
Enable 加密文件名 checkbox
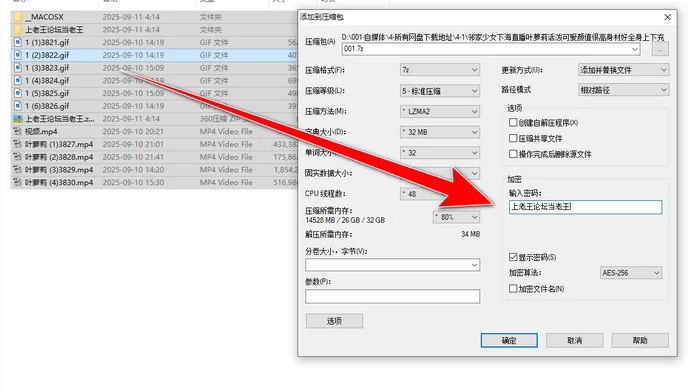513,289
